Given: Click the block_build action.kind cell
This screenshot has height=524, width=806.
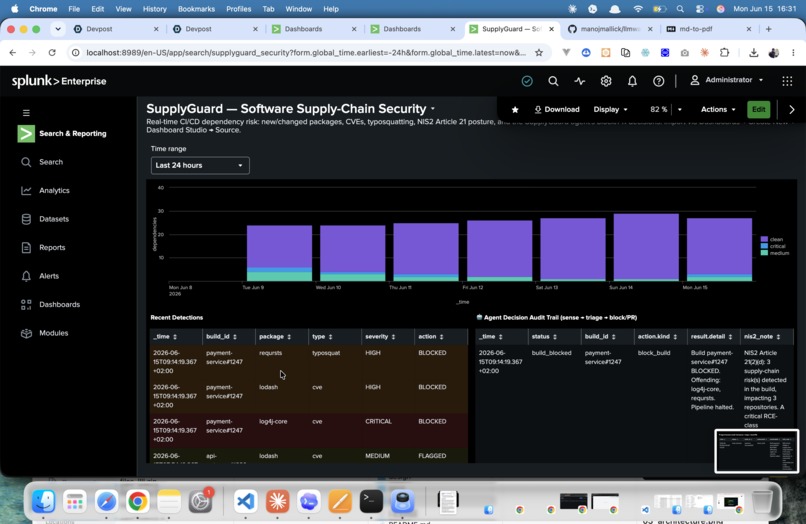Looking at the screenshot, I should [654, 353].
